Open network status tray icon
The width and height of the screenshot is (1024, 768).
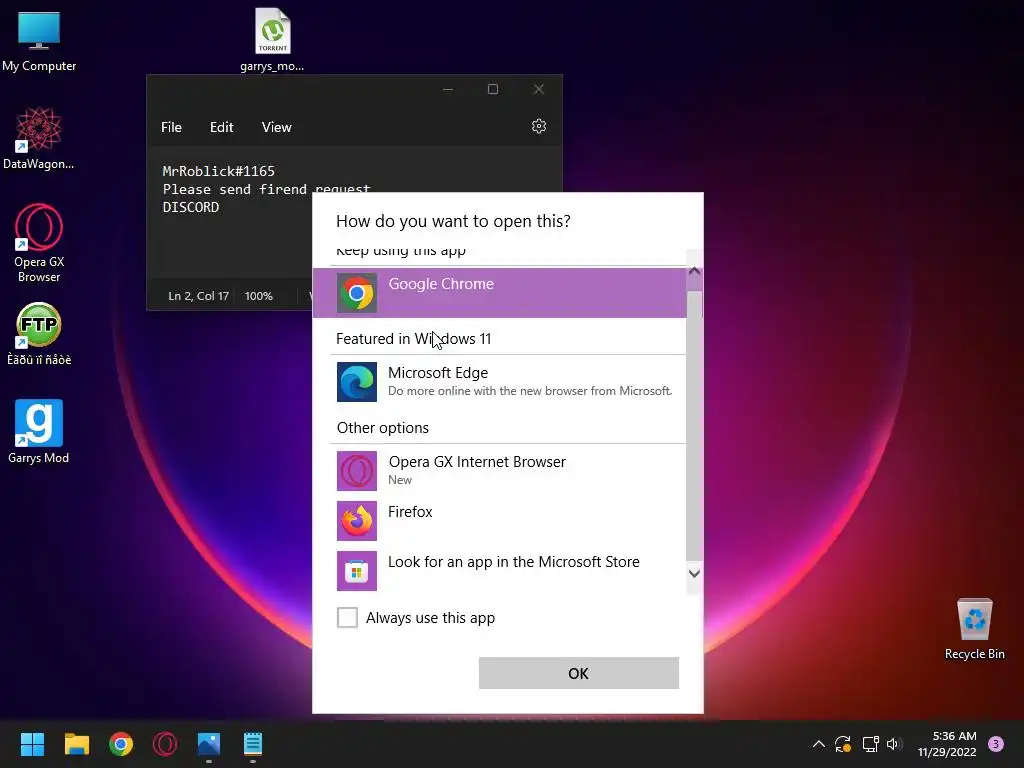(870, 744)
